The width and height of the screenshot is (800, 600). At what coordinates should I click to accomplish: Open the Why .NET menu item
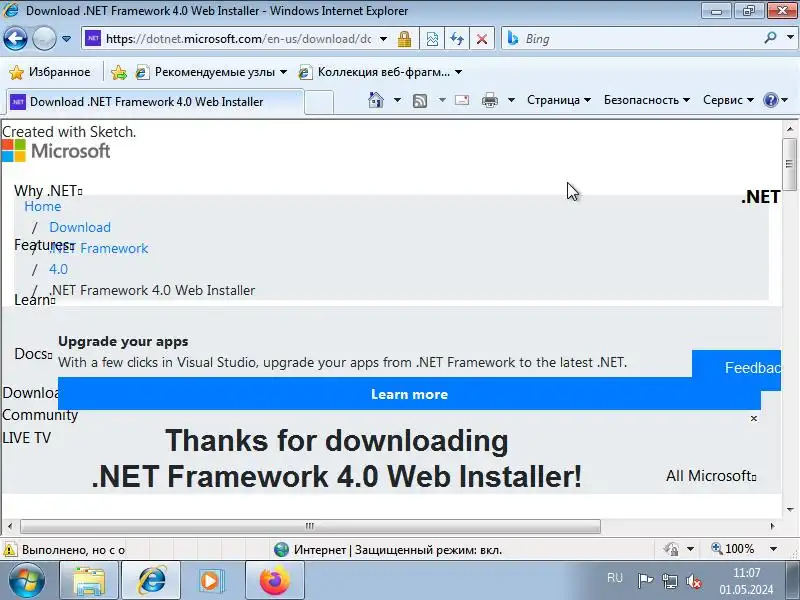(x=48, y=191)
